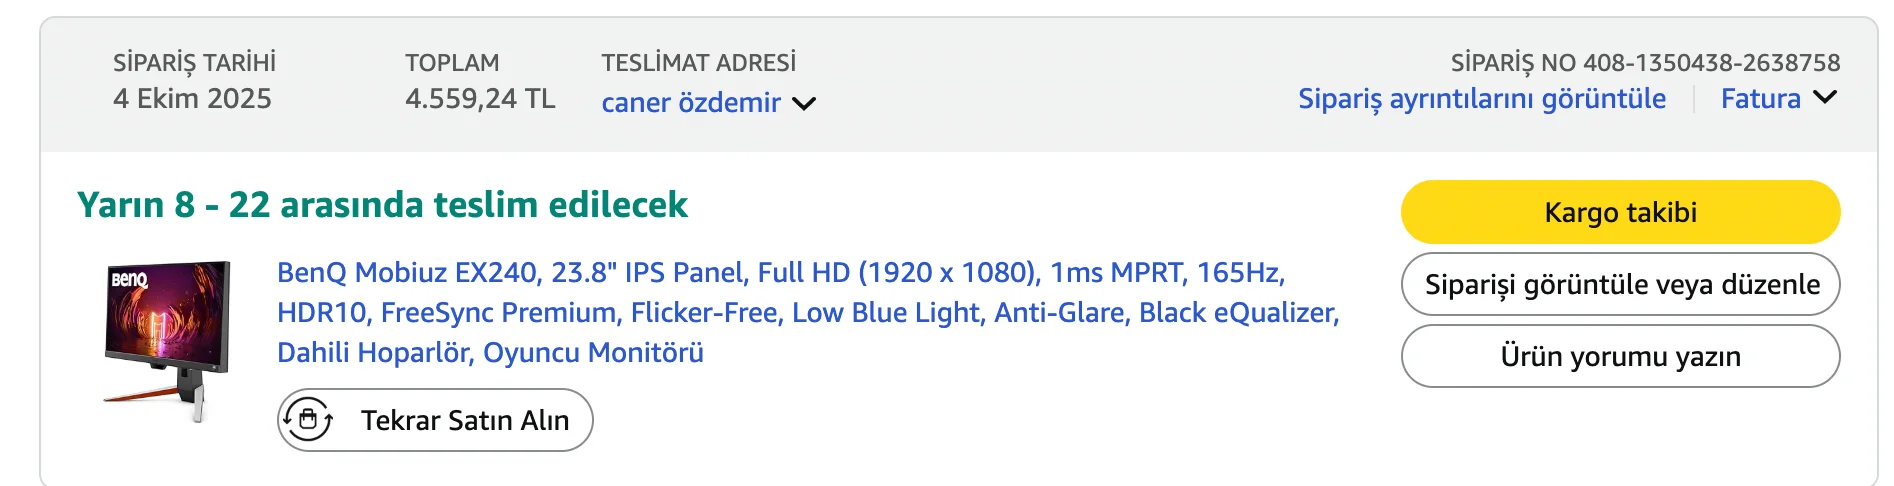This screenshot has width=1894, height=486.
Task: Click the SİPARİŞ TARİHİ label
Action: click(x=194, y=62)
